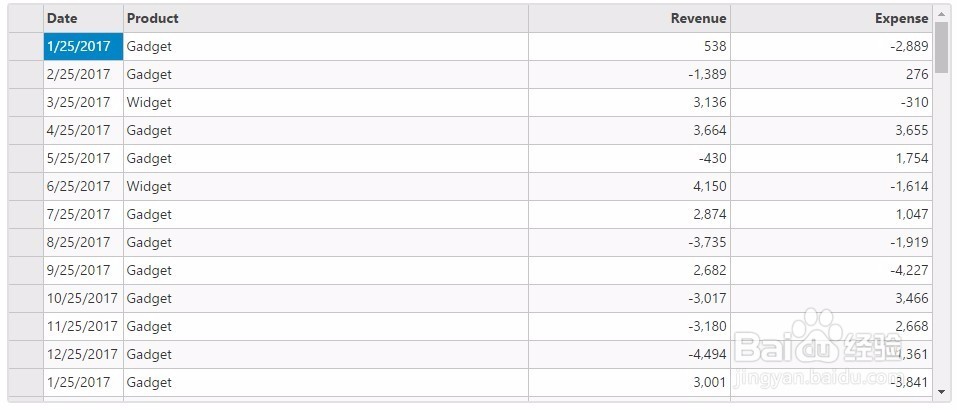
Task: Click row header of the 7/25/2017 row
Action: coord(25,214)
